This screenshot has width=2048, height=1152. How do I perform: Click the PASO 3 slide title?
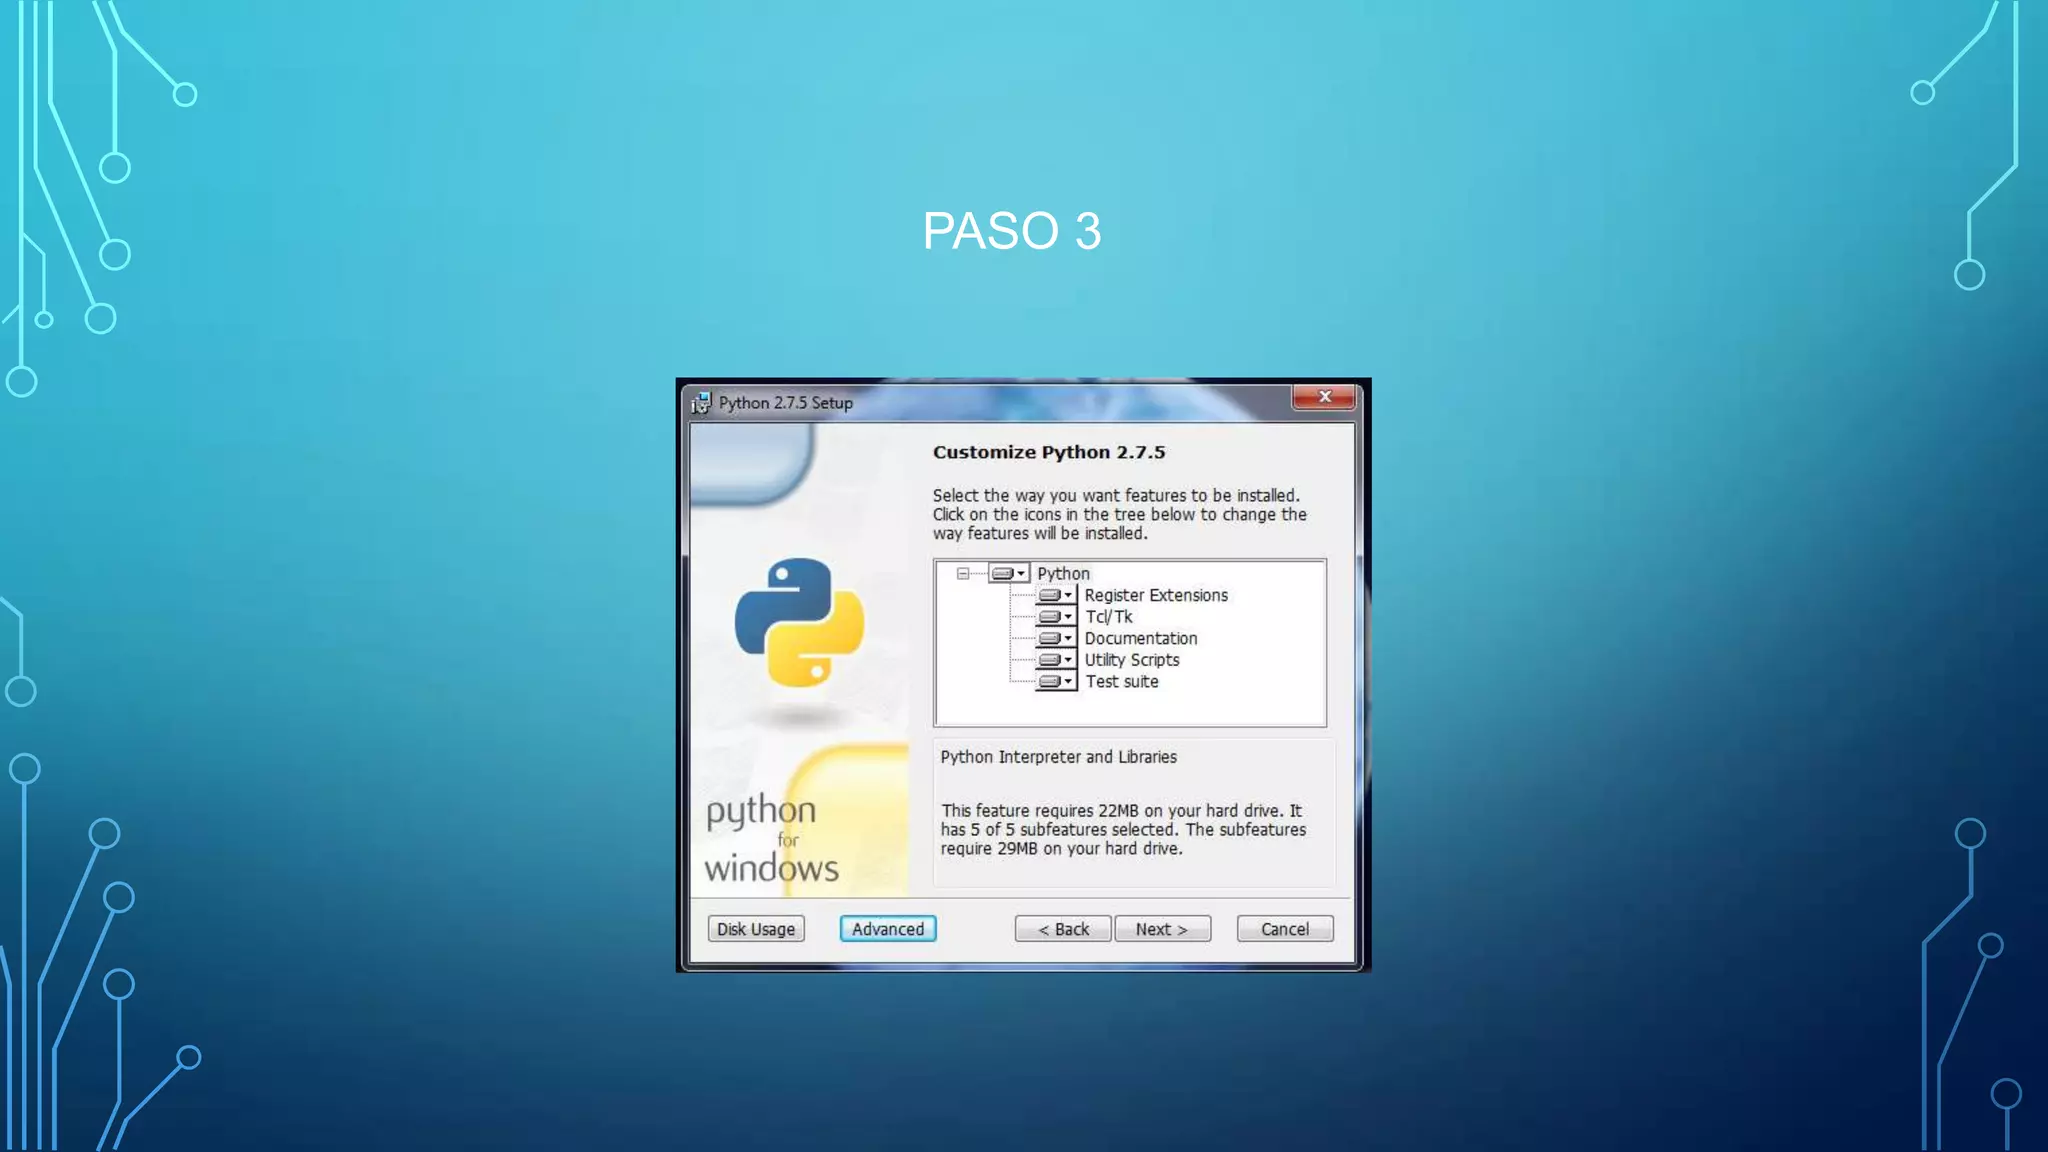[x=1012, y=231]
